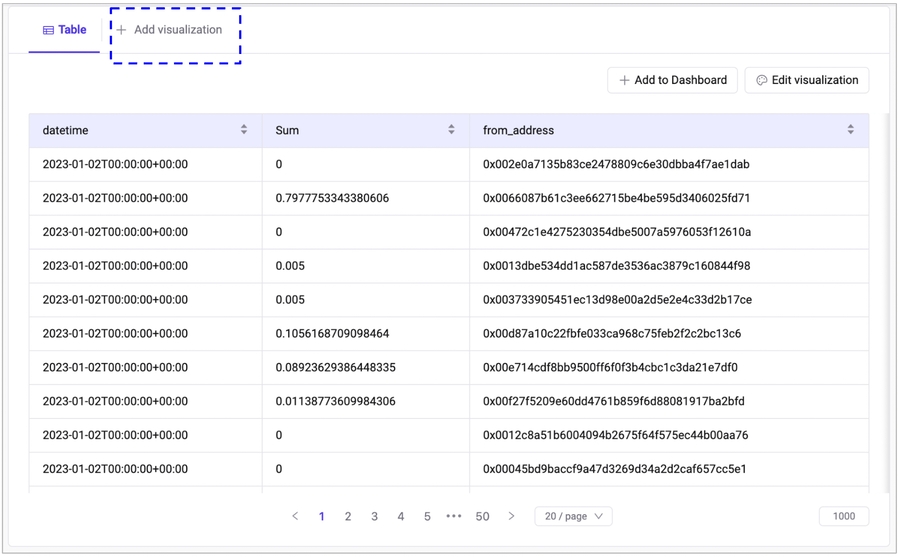
Task: Click the pagination ellipsis to jump pages
Action: coord(454,516)
